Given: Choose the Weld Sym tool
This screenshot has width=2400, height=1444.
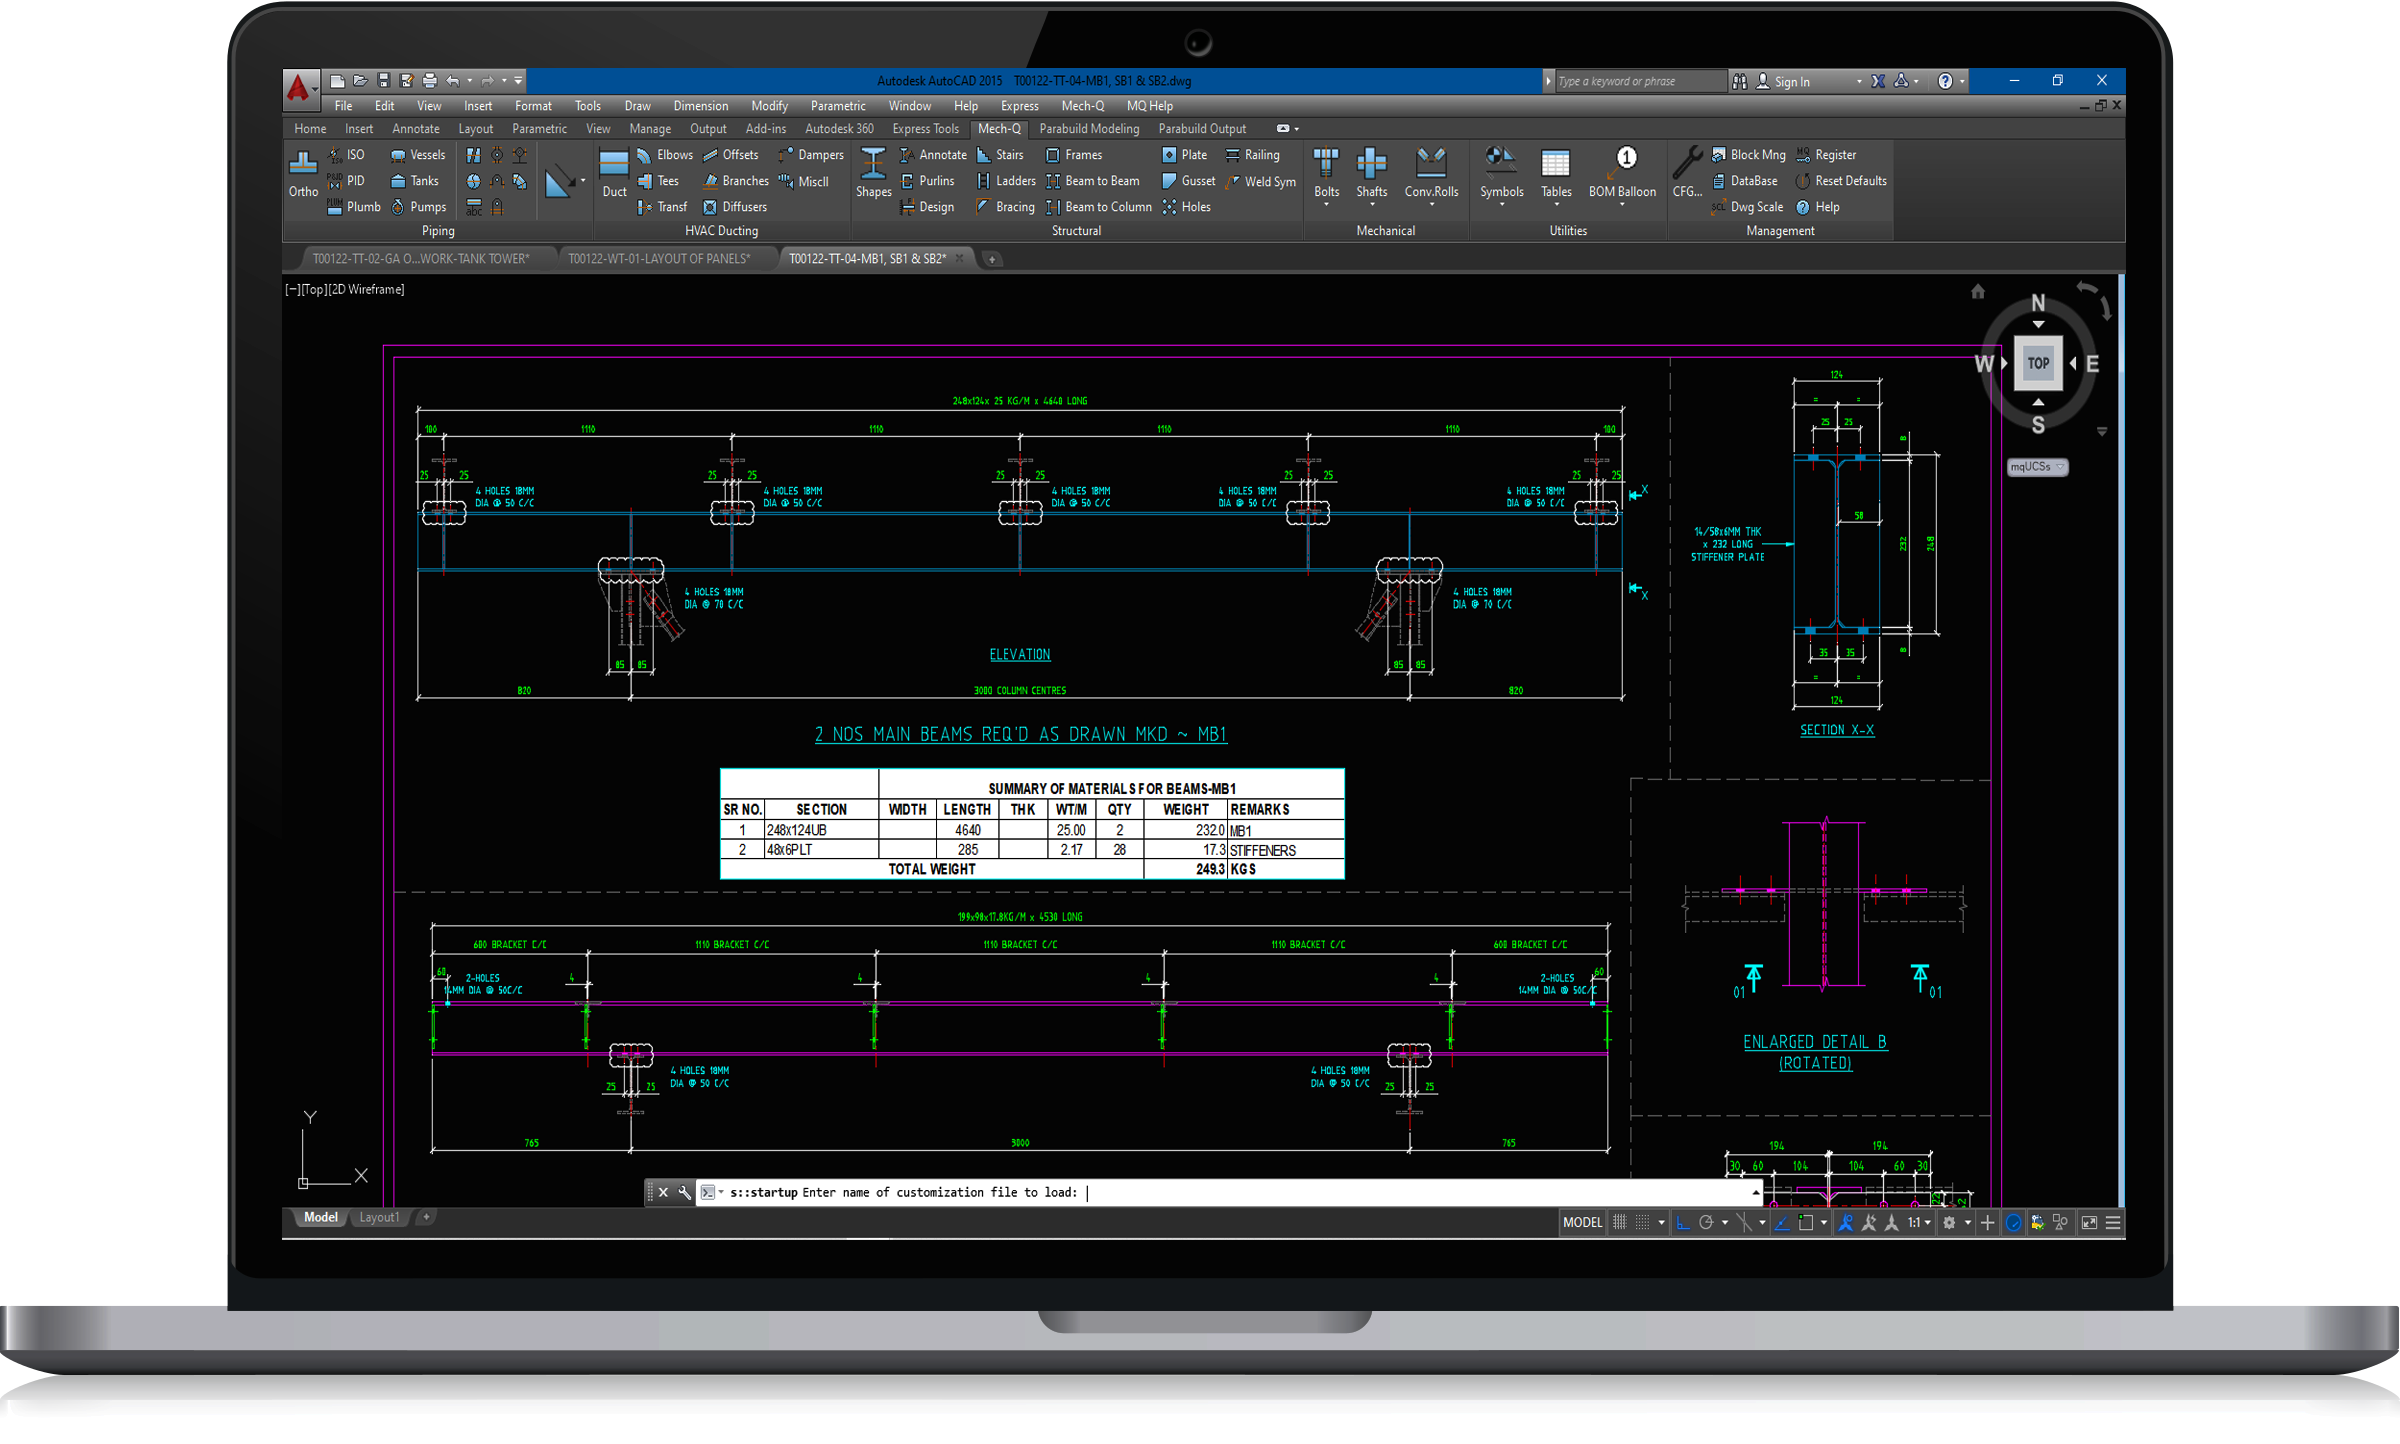Looking at the screenshot, I should click(1261, 181).
